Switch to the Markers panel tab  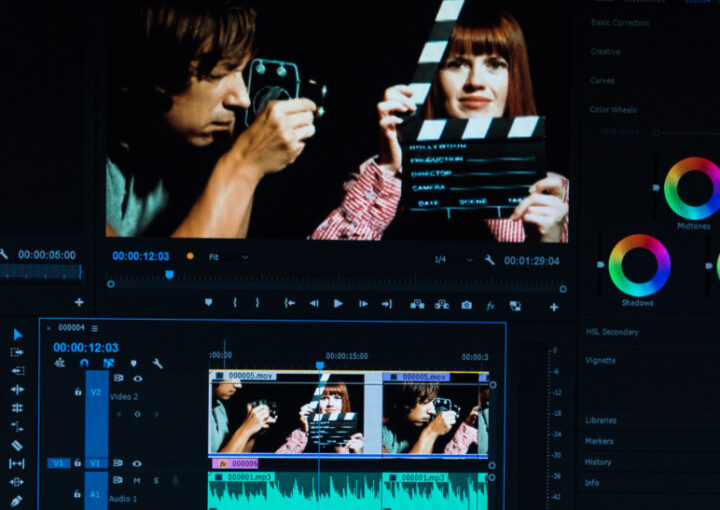click(599, 441)
